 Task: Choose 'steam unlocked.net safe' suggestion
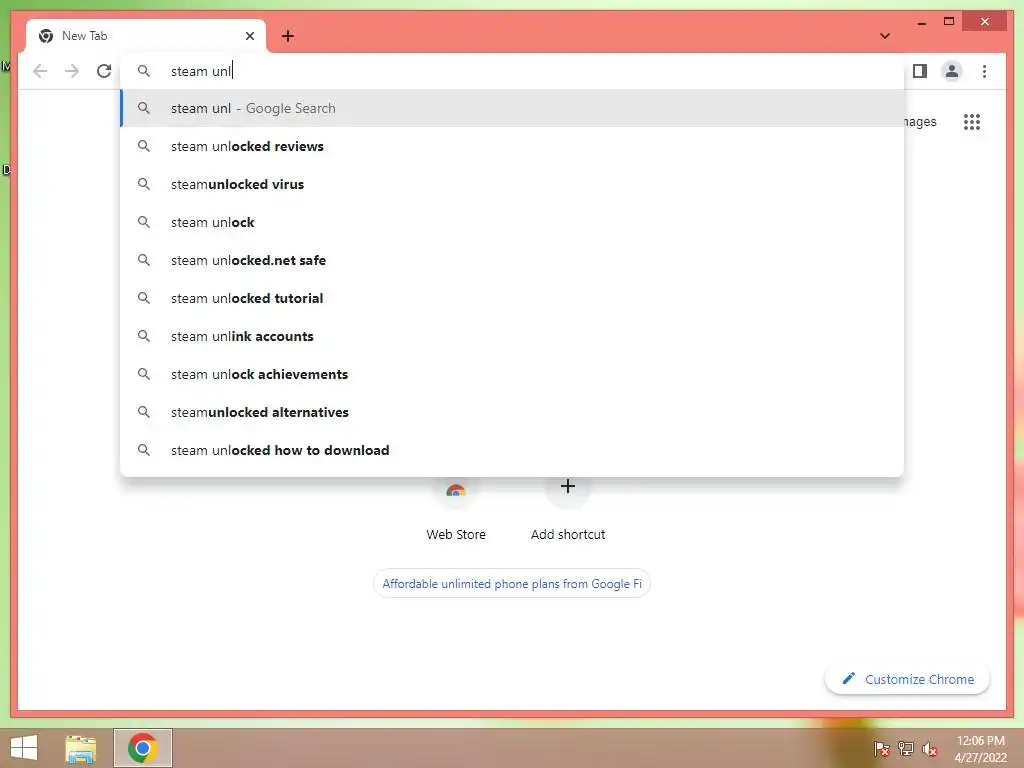tap(512, 260)
